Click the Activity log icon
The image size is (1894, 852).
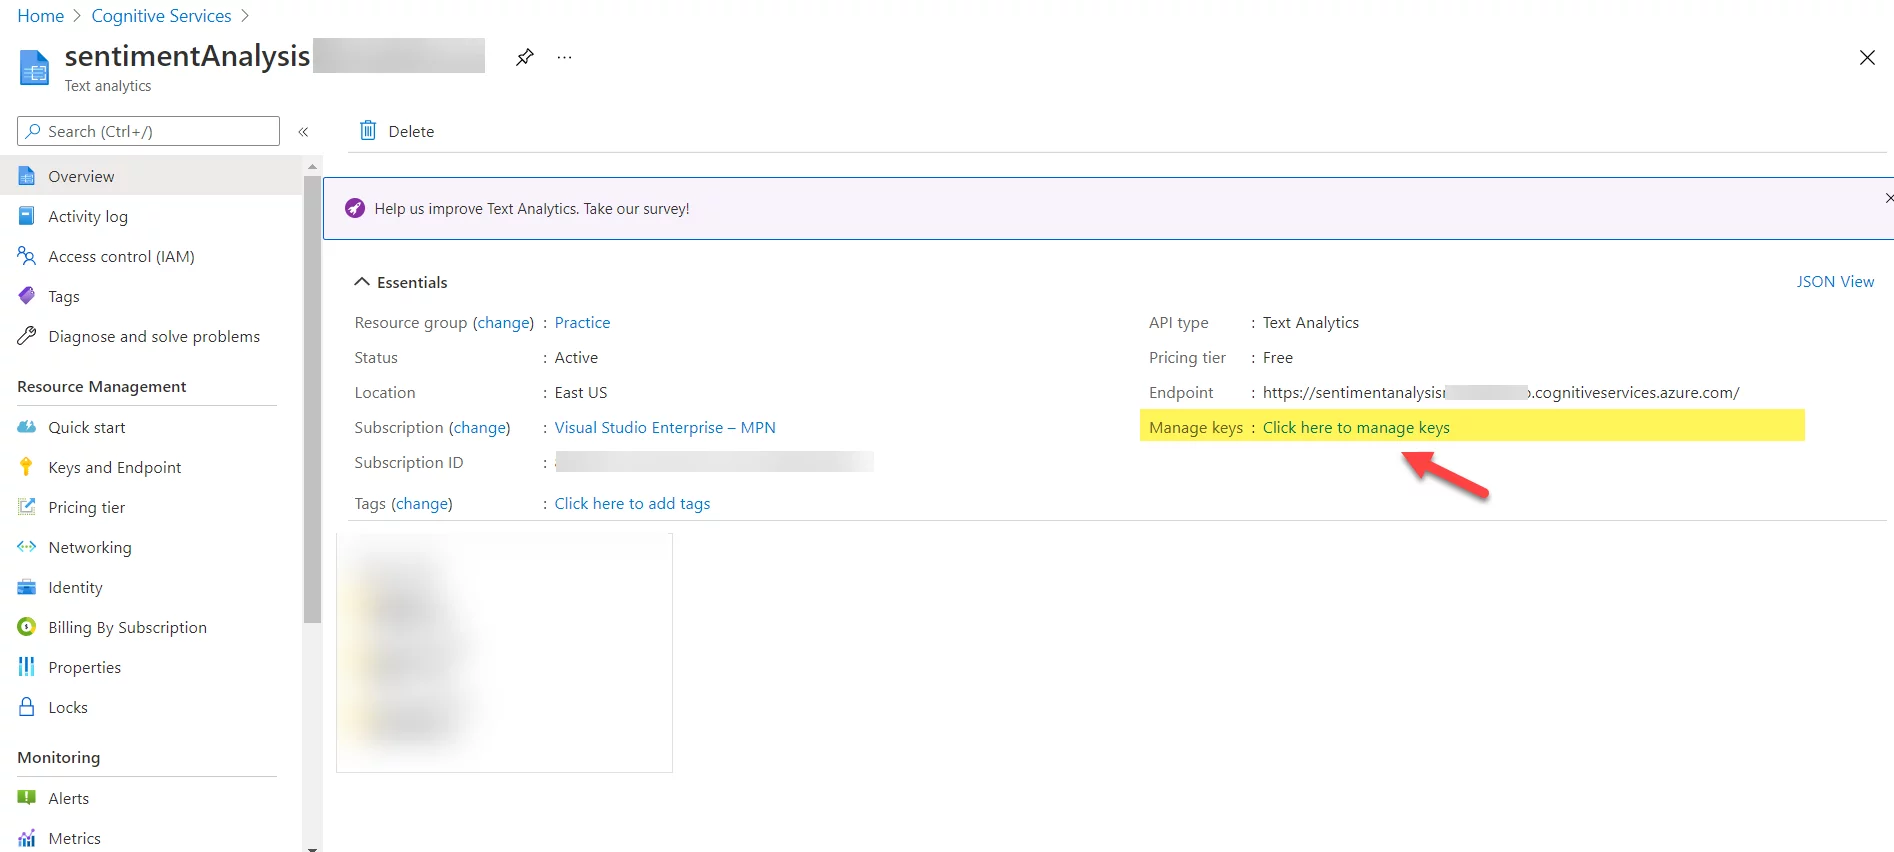pos(27,216)
